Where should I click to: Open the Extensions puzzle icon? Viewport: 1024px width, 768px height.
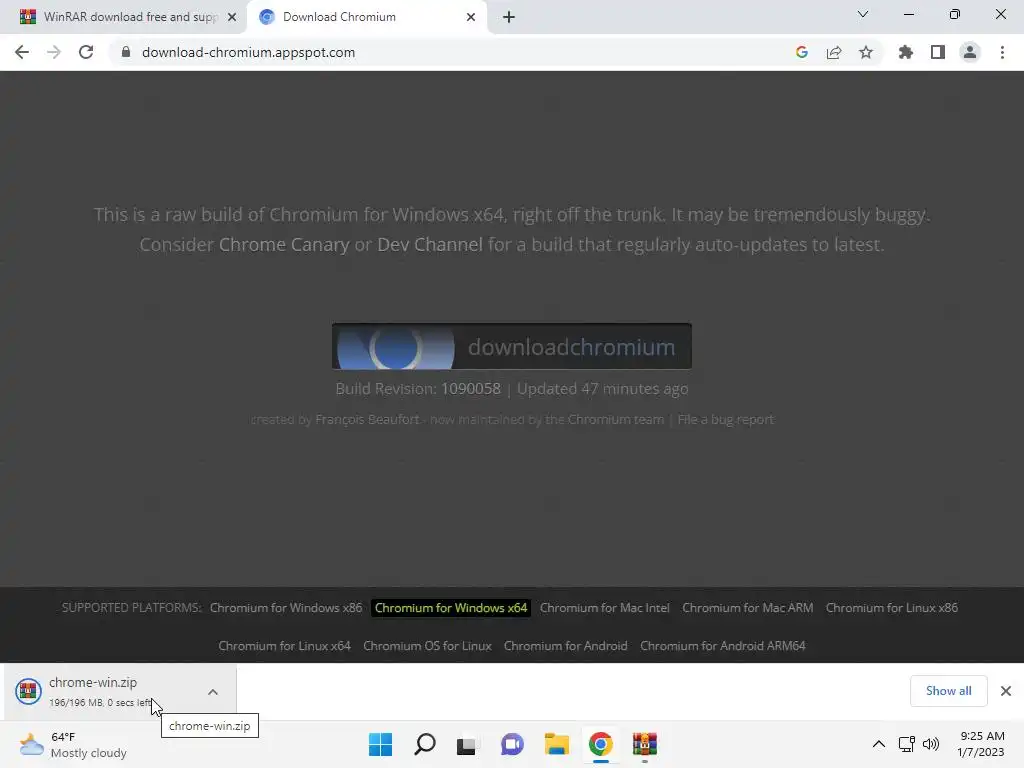pyautogui.click(x=906, y=52)
